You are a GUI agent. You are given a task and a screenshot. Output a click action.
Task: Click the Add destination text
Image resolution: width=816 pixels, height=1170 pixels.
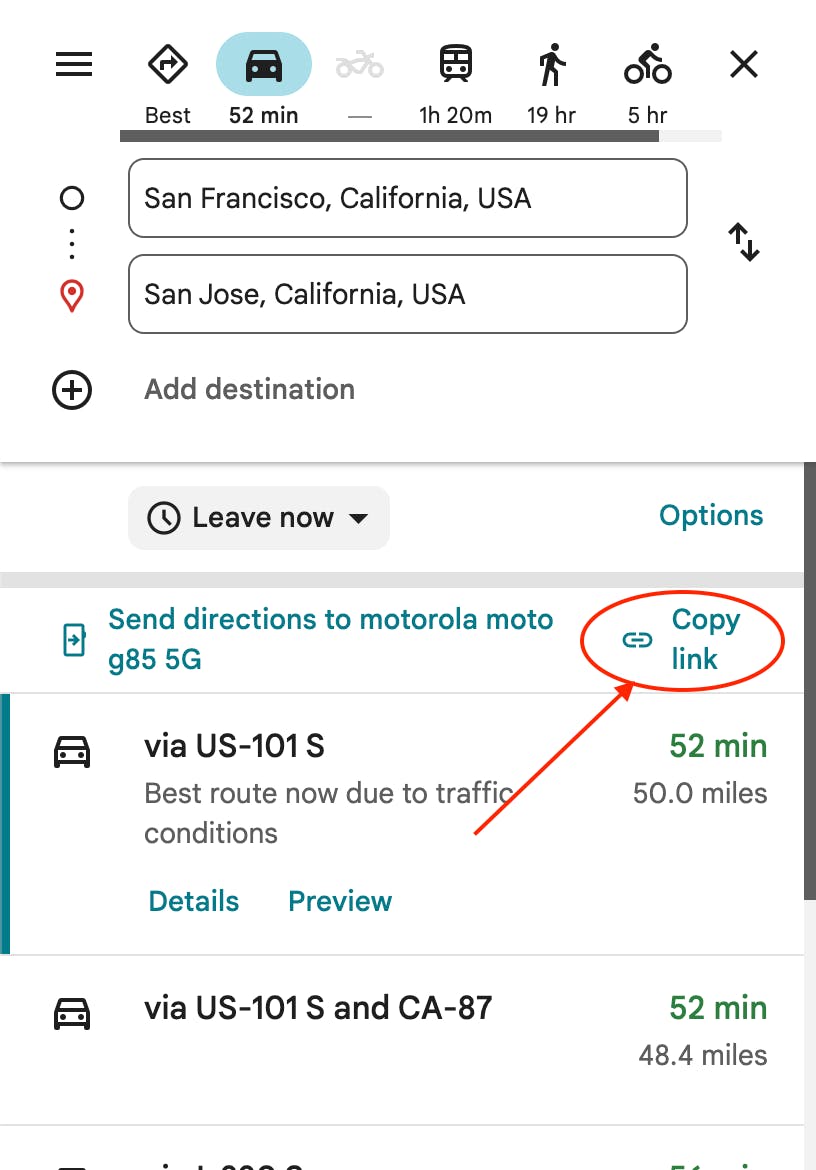pyautogui.click(x=250, y=390)
